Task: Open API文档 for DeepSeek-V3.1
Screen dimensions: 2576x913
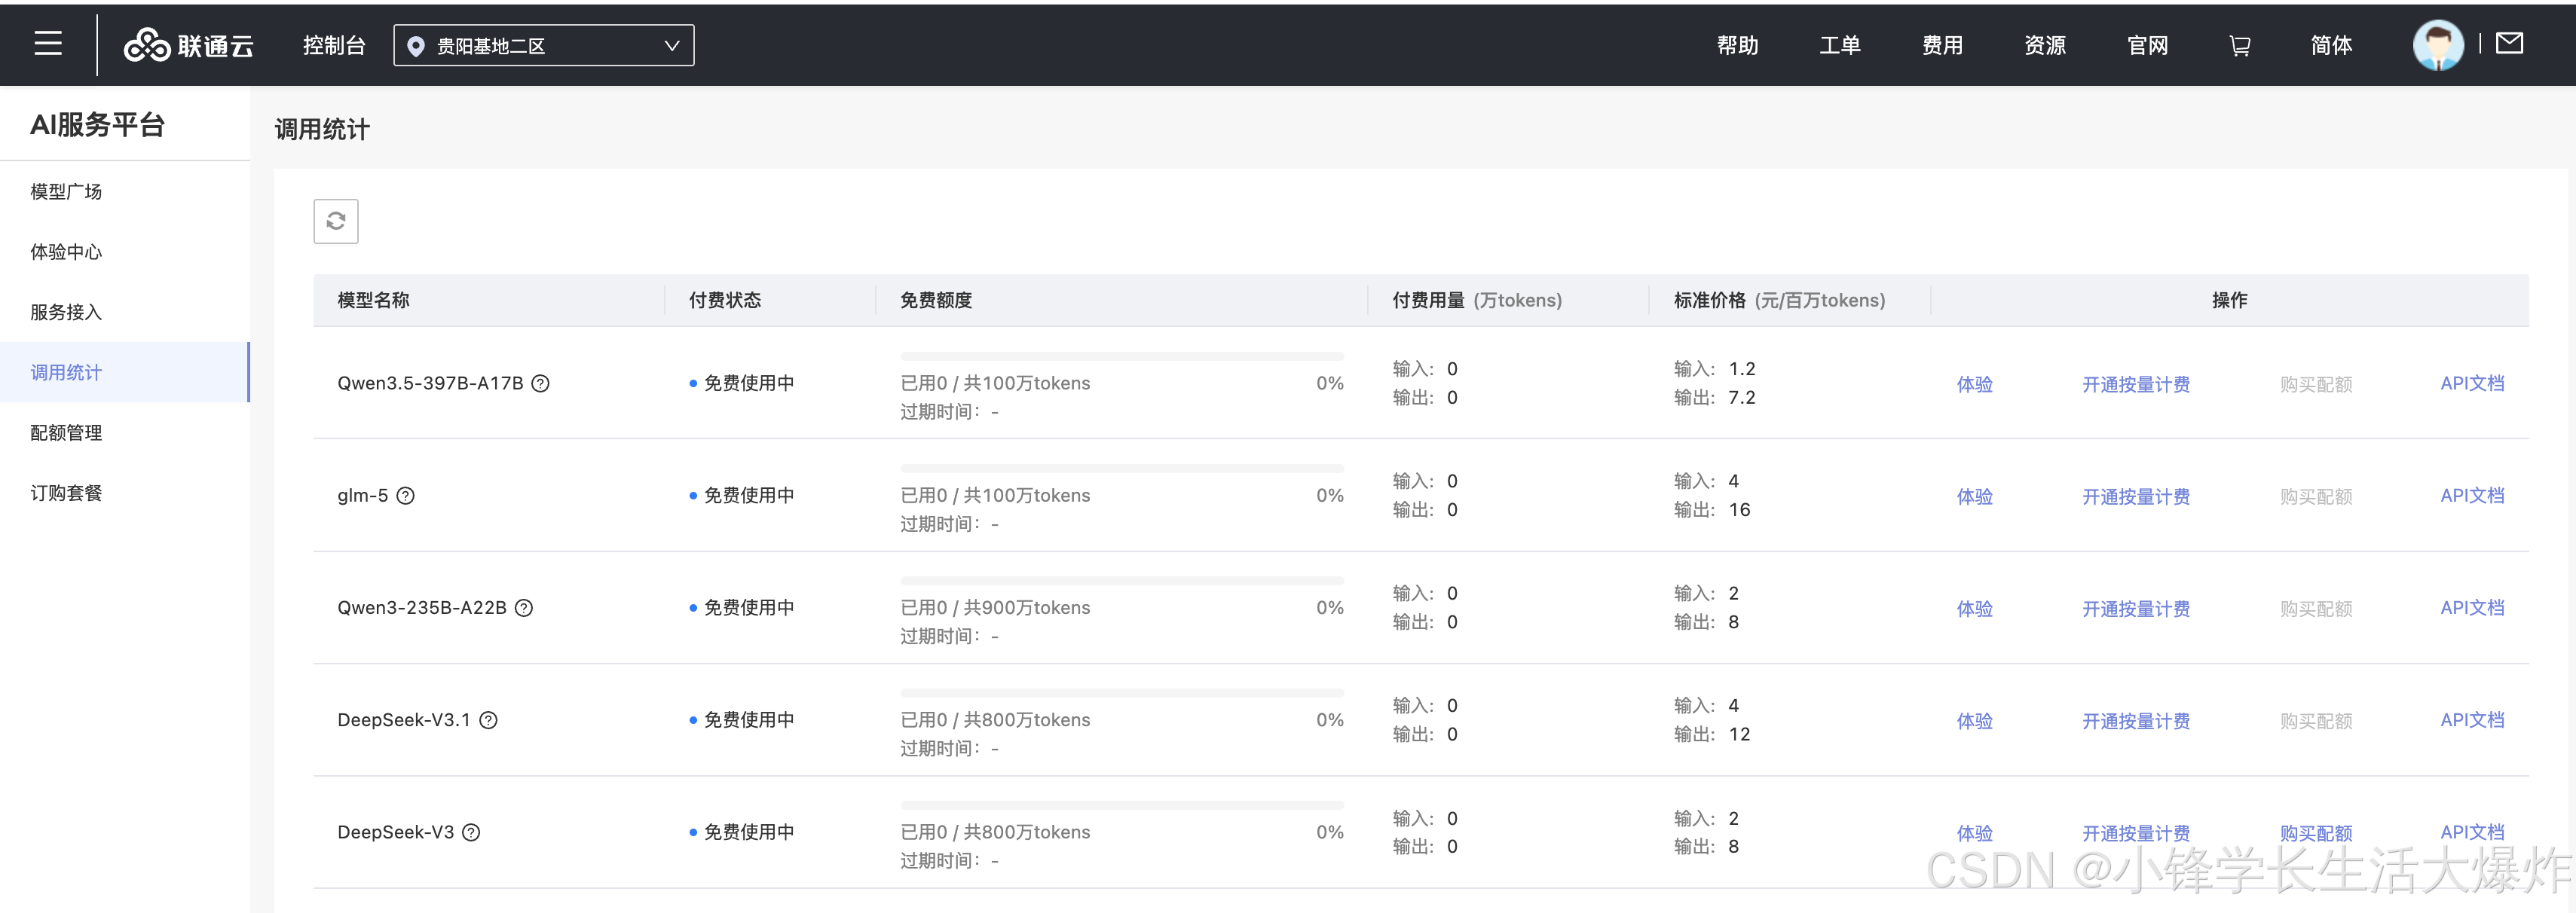Action: point(2471,720)
